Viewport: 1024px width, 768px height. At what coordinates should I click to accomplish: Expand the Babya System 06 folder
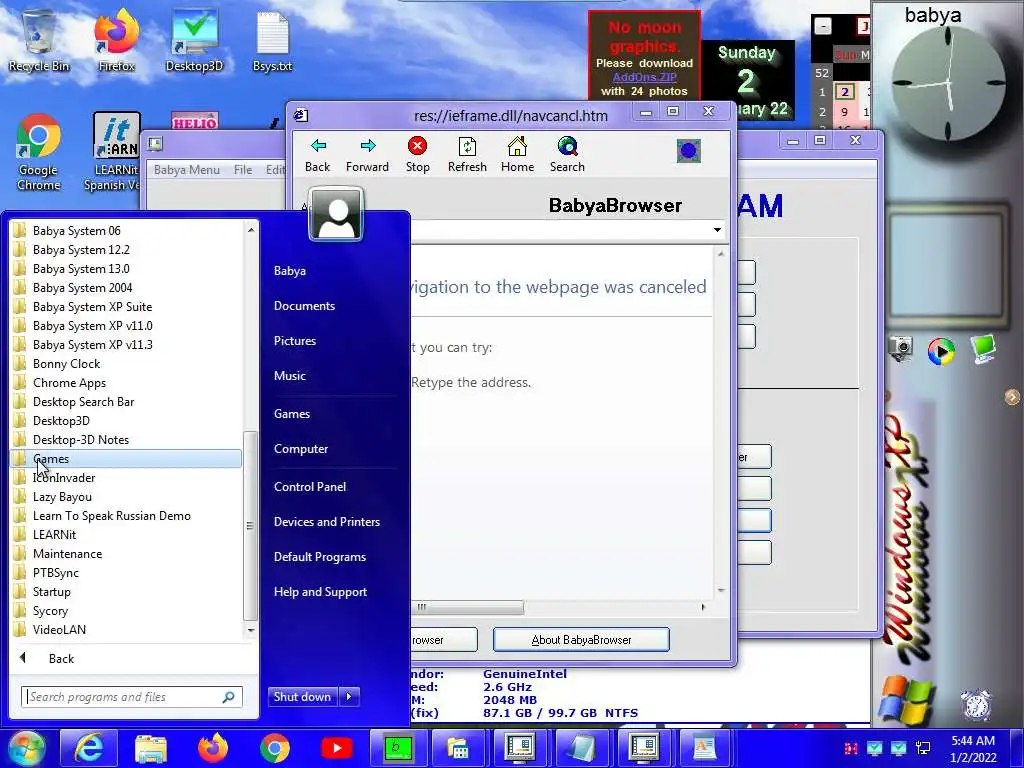[127, 231]
